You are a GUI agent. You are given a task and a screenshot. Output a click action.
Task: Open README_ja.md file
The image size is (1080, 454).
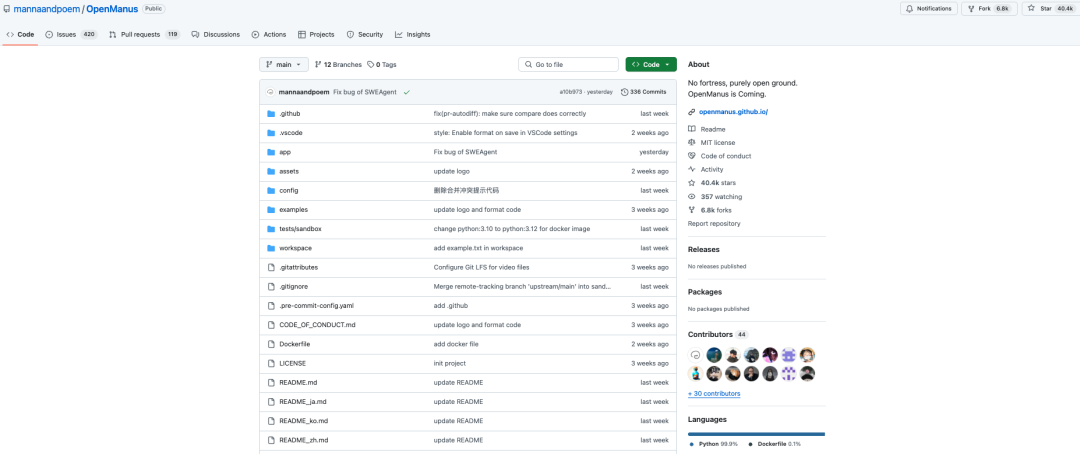point(303,402)
